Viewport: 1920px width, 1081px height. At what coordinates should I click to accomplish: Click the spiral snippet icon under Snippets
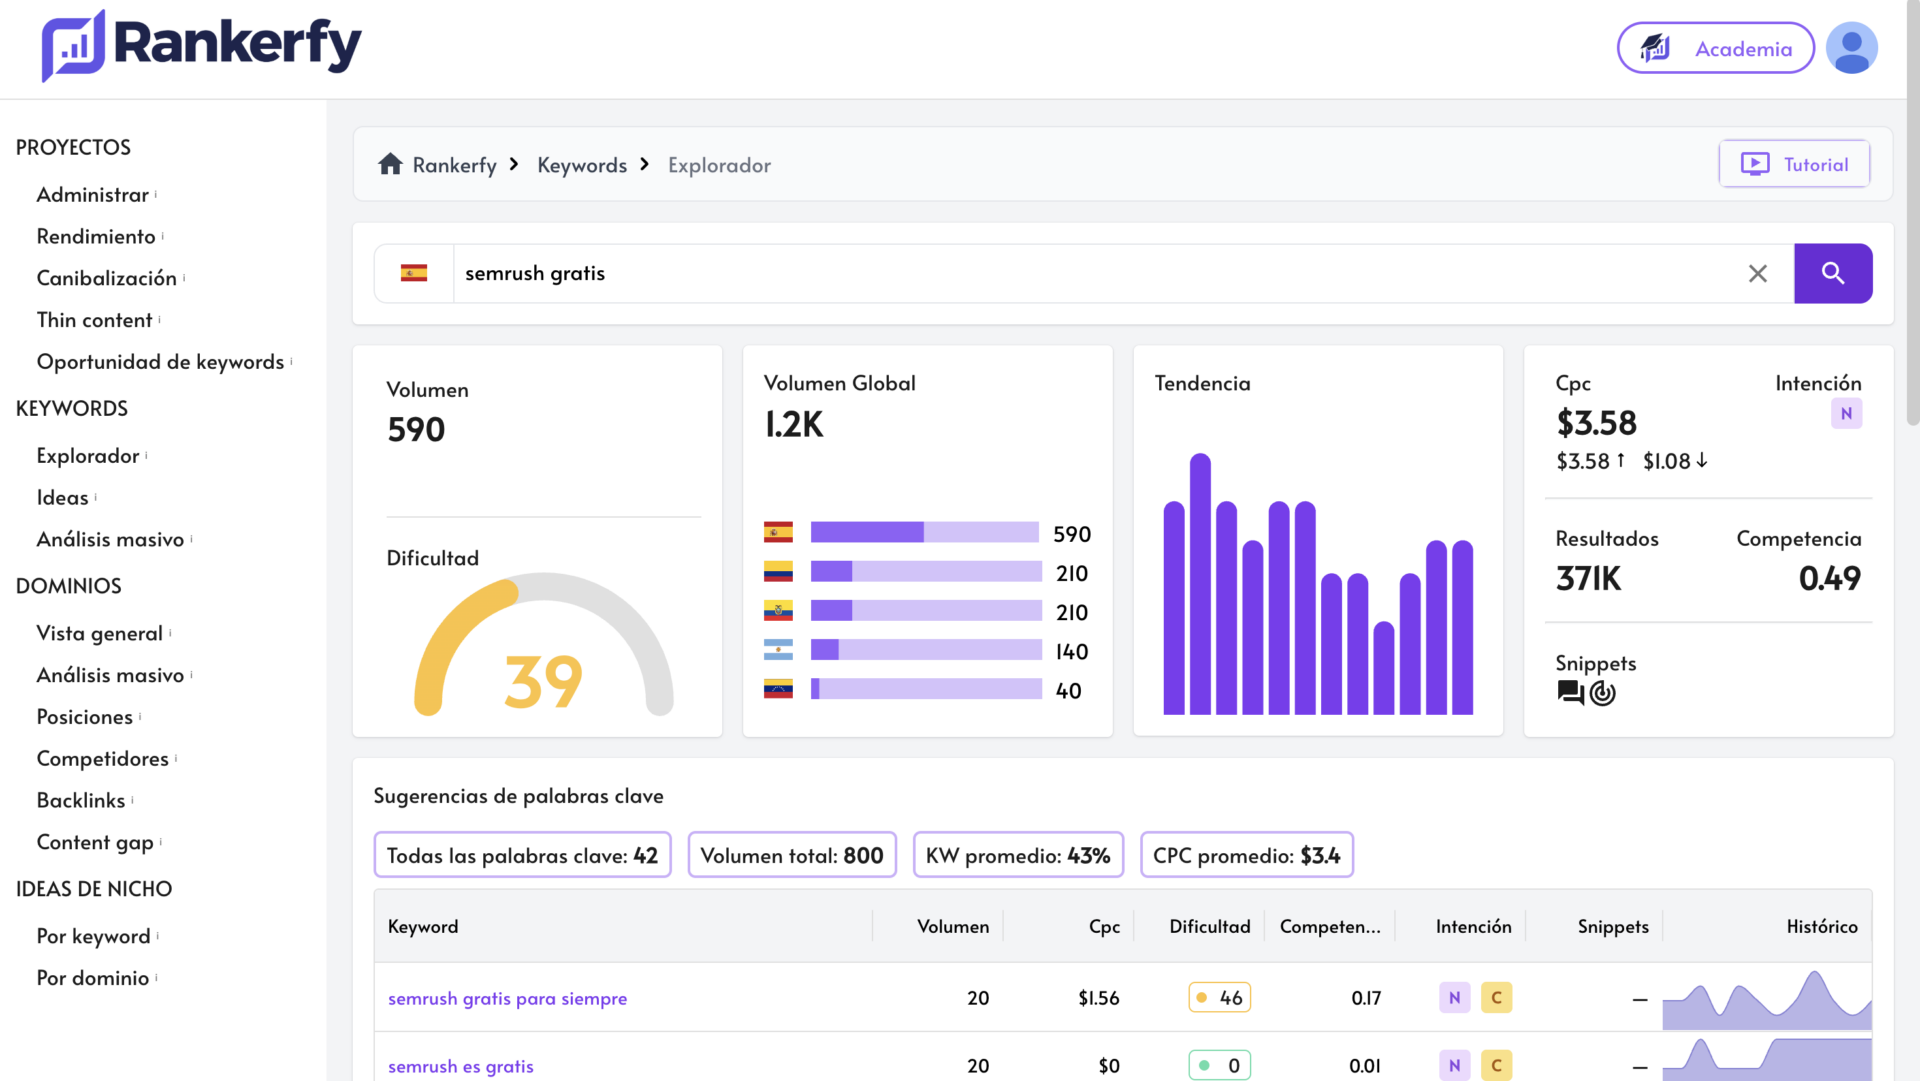pyautogui.click(x=1602, y=692)
